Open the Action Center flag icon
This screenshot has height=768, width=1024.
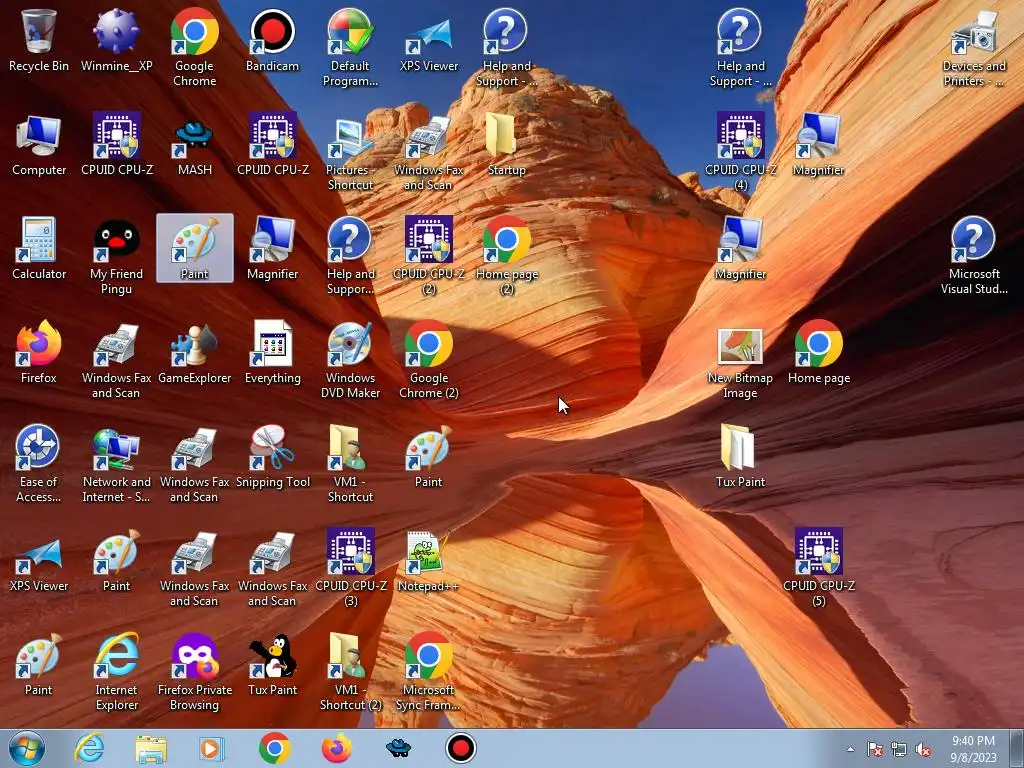click(874, 749)
